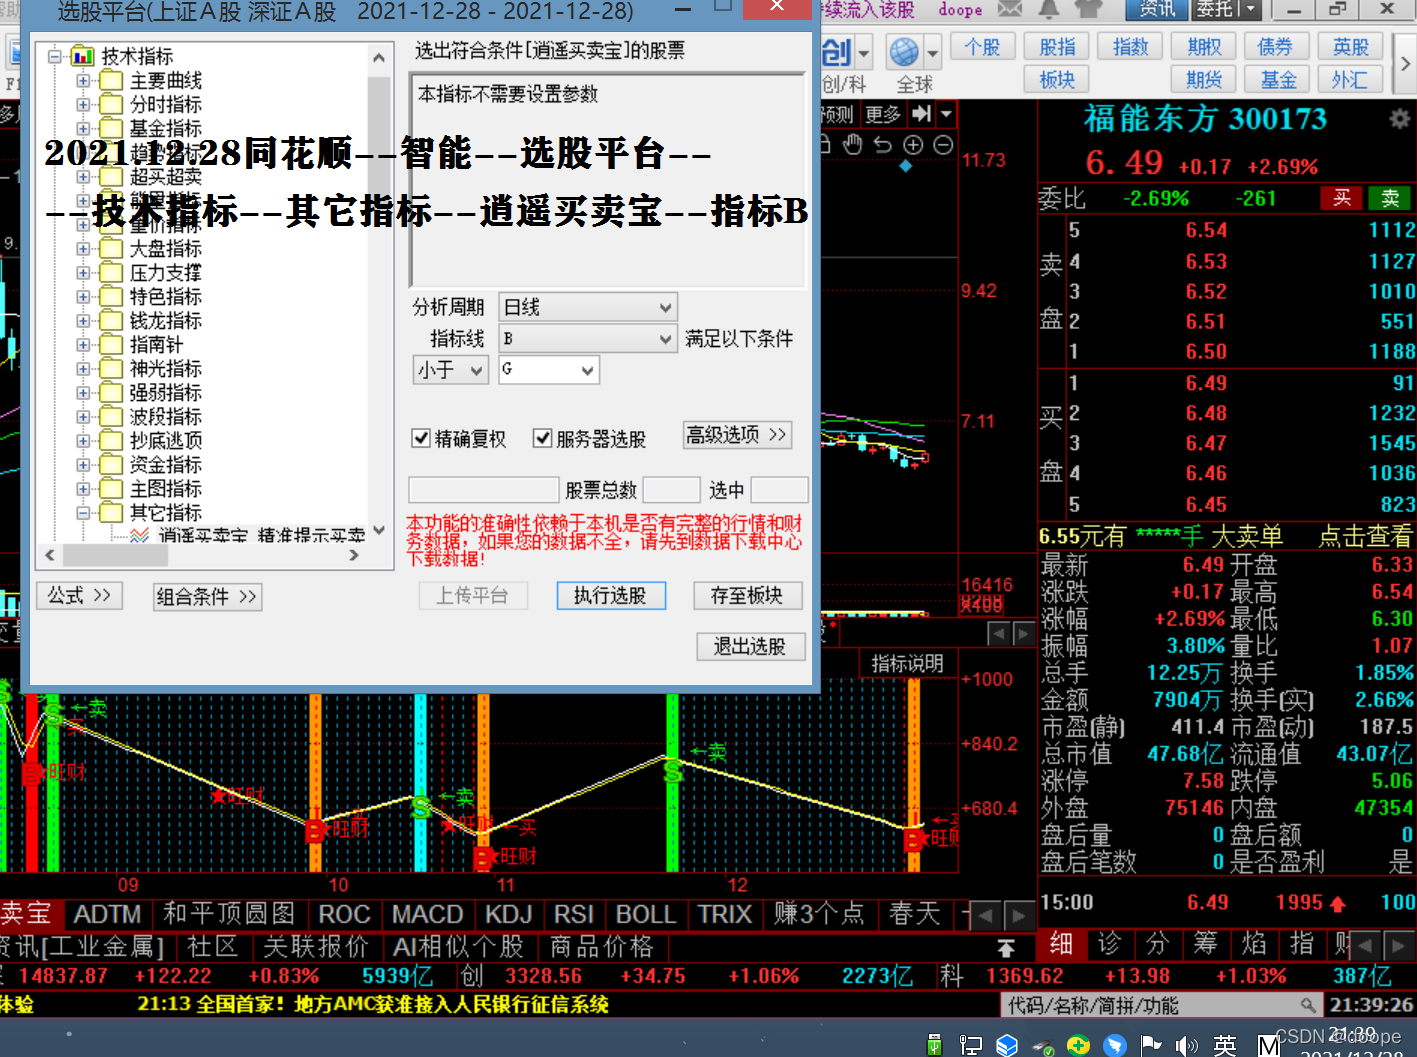The width and height of the screenshot is (1417, 1057).
Task: Collapse the 其它指标 folder
Action: pos(84,512)
